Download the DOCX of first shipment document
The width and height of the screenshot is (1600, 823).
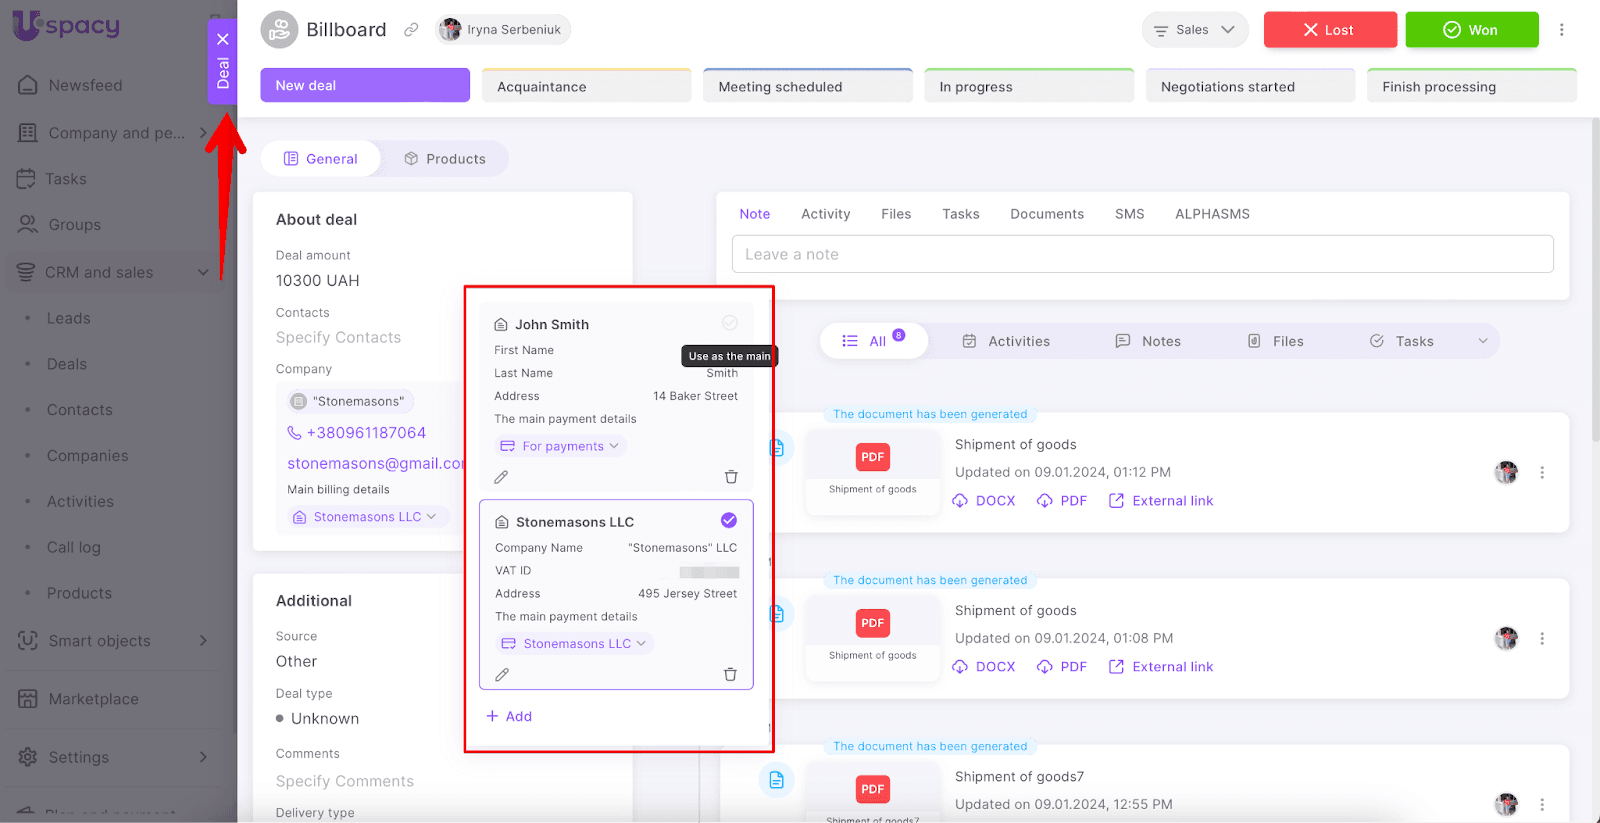[x=984, y=501]
